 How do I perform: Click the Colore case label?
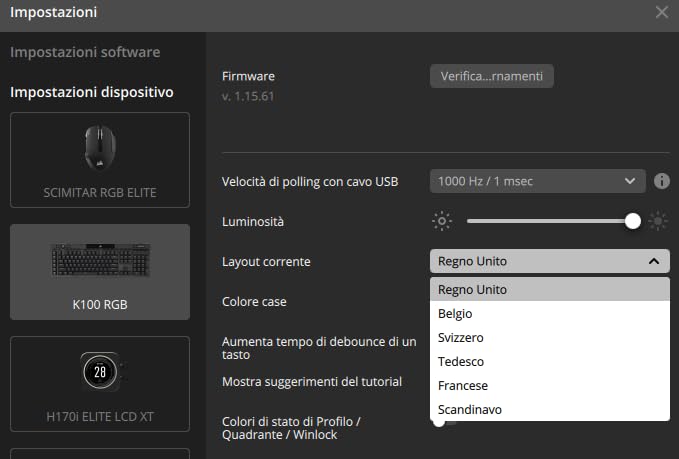click(254, 302)
